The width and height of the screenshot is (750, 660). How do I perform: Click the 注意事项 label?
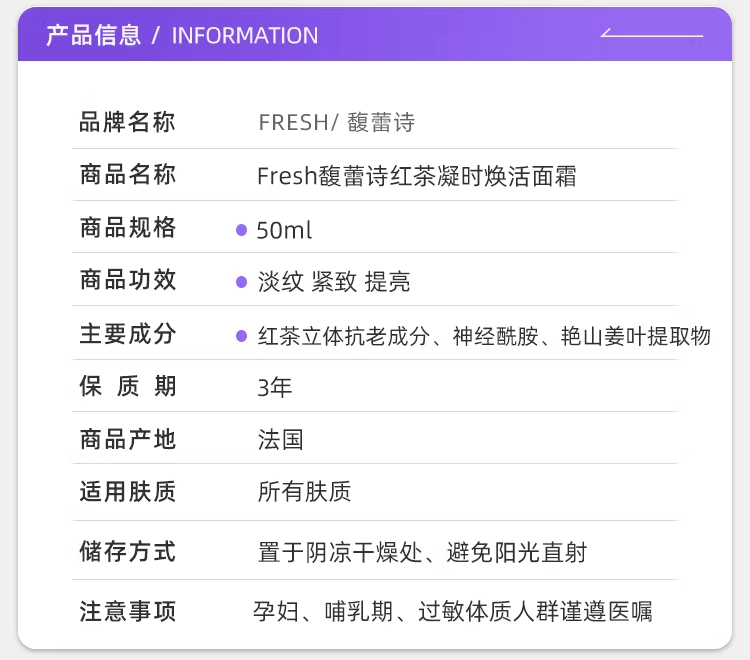click(x=127, y=611)
